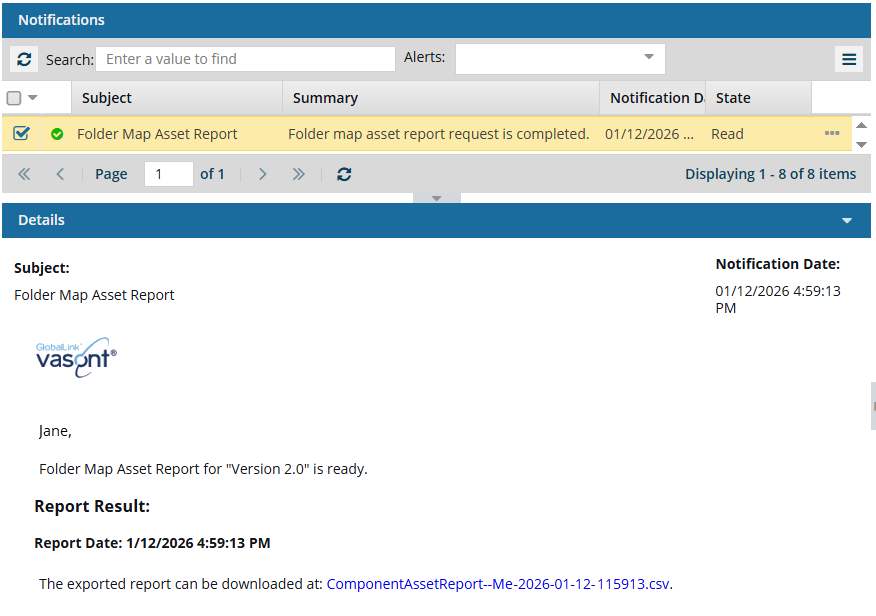This screenshot has height=616, width=876.
Task: Open the hamburger menu in Notifications toolbar
Action: [848, 59]
